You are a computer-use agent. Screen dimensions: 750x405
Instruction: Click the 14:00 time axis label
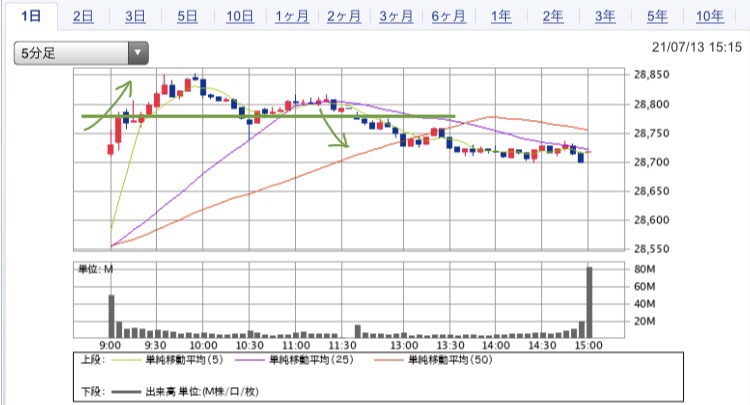[496, 345]
